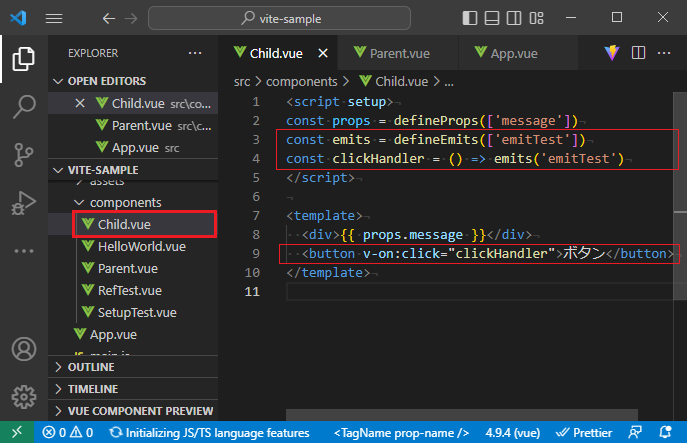This screenshot has width=687, height=443.
Task: Expand the VUE COMPONENT PREVIEW section
Action: (133, 411)
